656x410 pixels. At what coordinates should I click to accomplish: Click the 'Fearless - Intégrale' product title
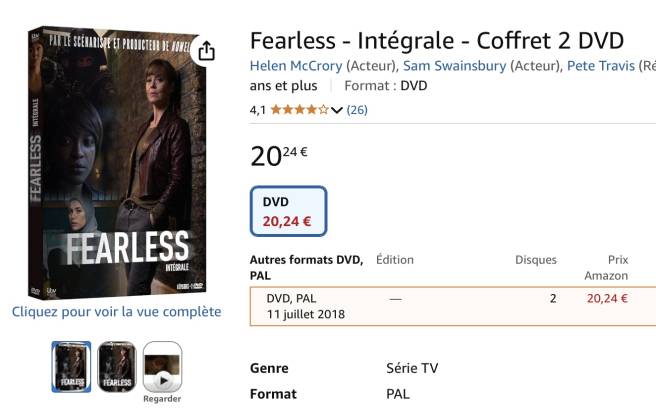pos(436,40)
